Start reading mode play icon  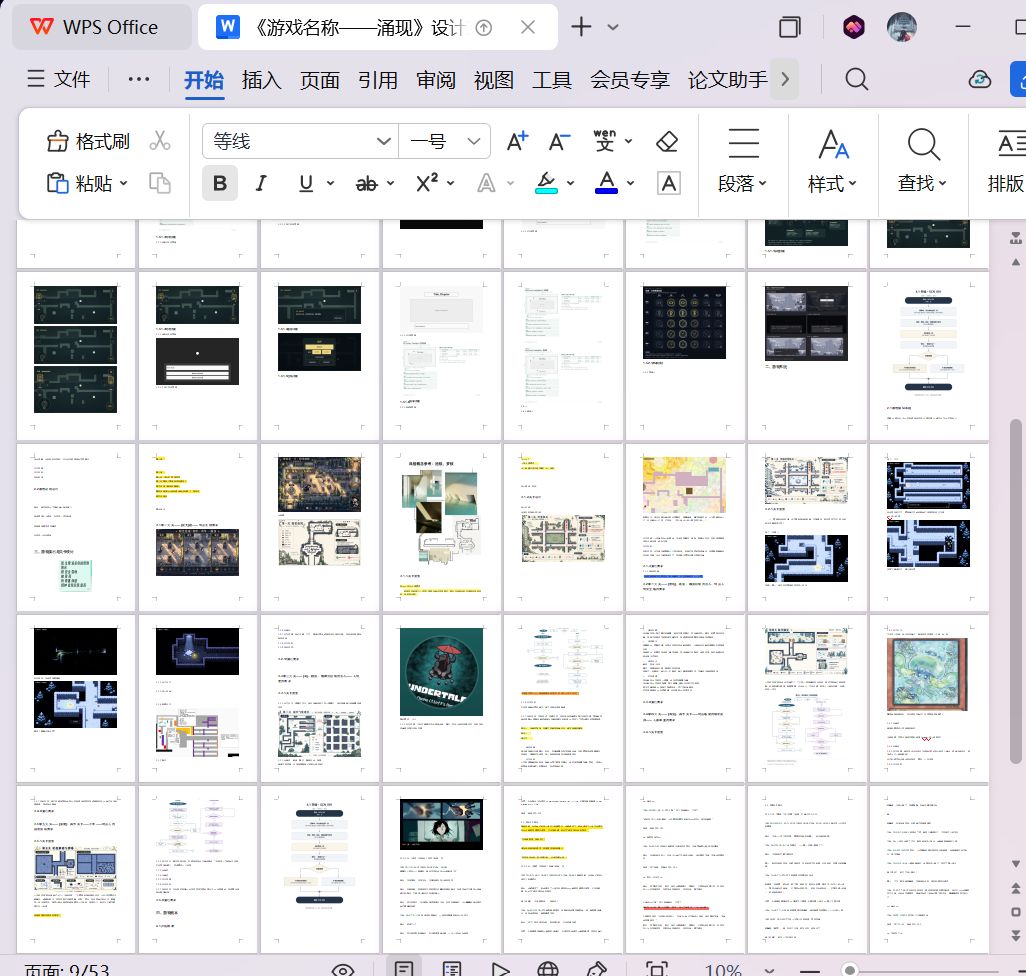click(501, 969)
